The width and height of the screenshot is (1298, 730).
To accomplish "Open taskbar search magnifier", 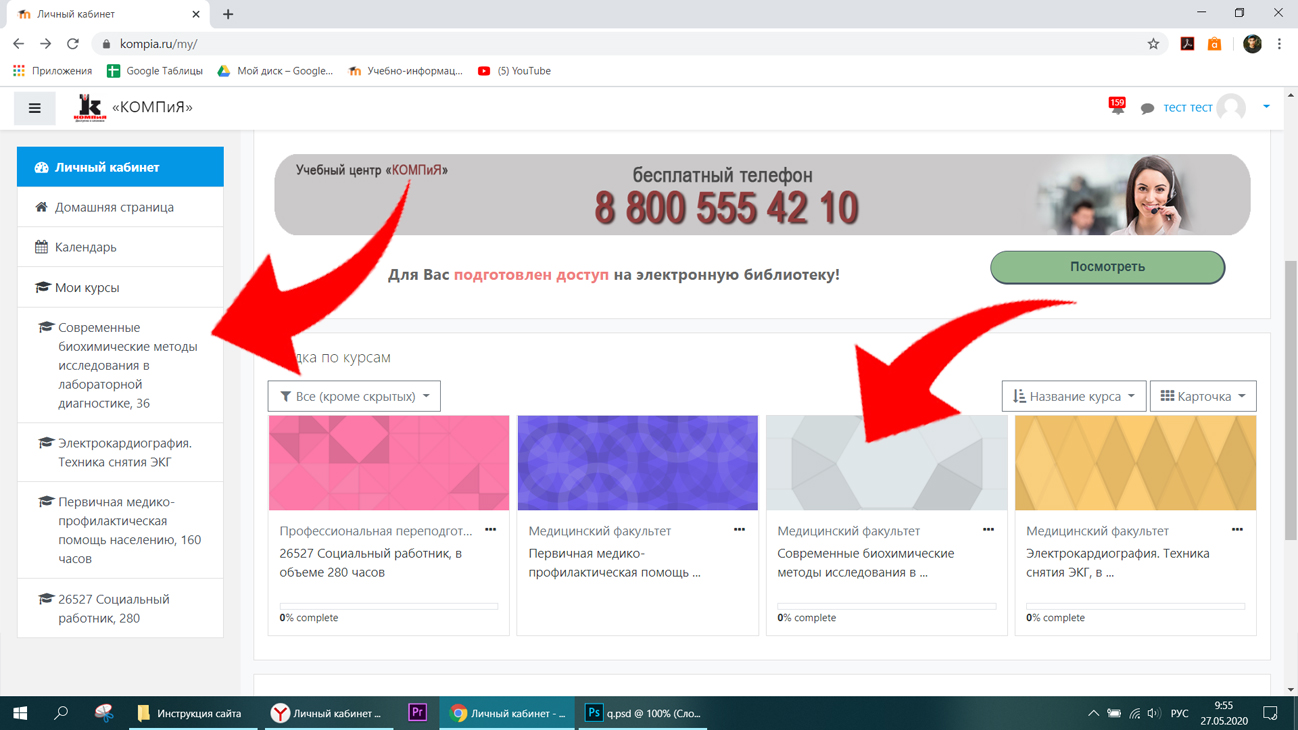I will pyautogui.click(x=61, y=713).
